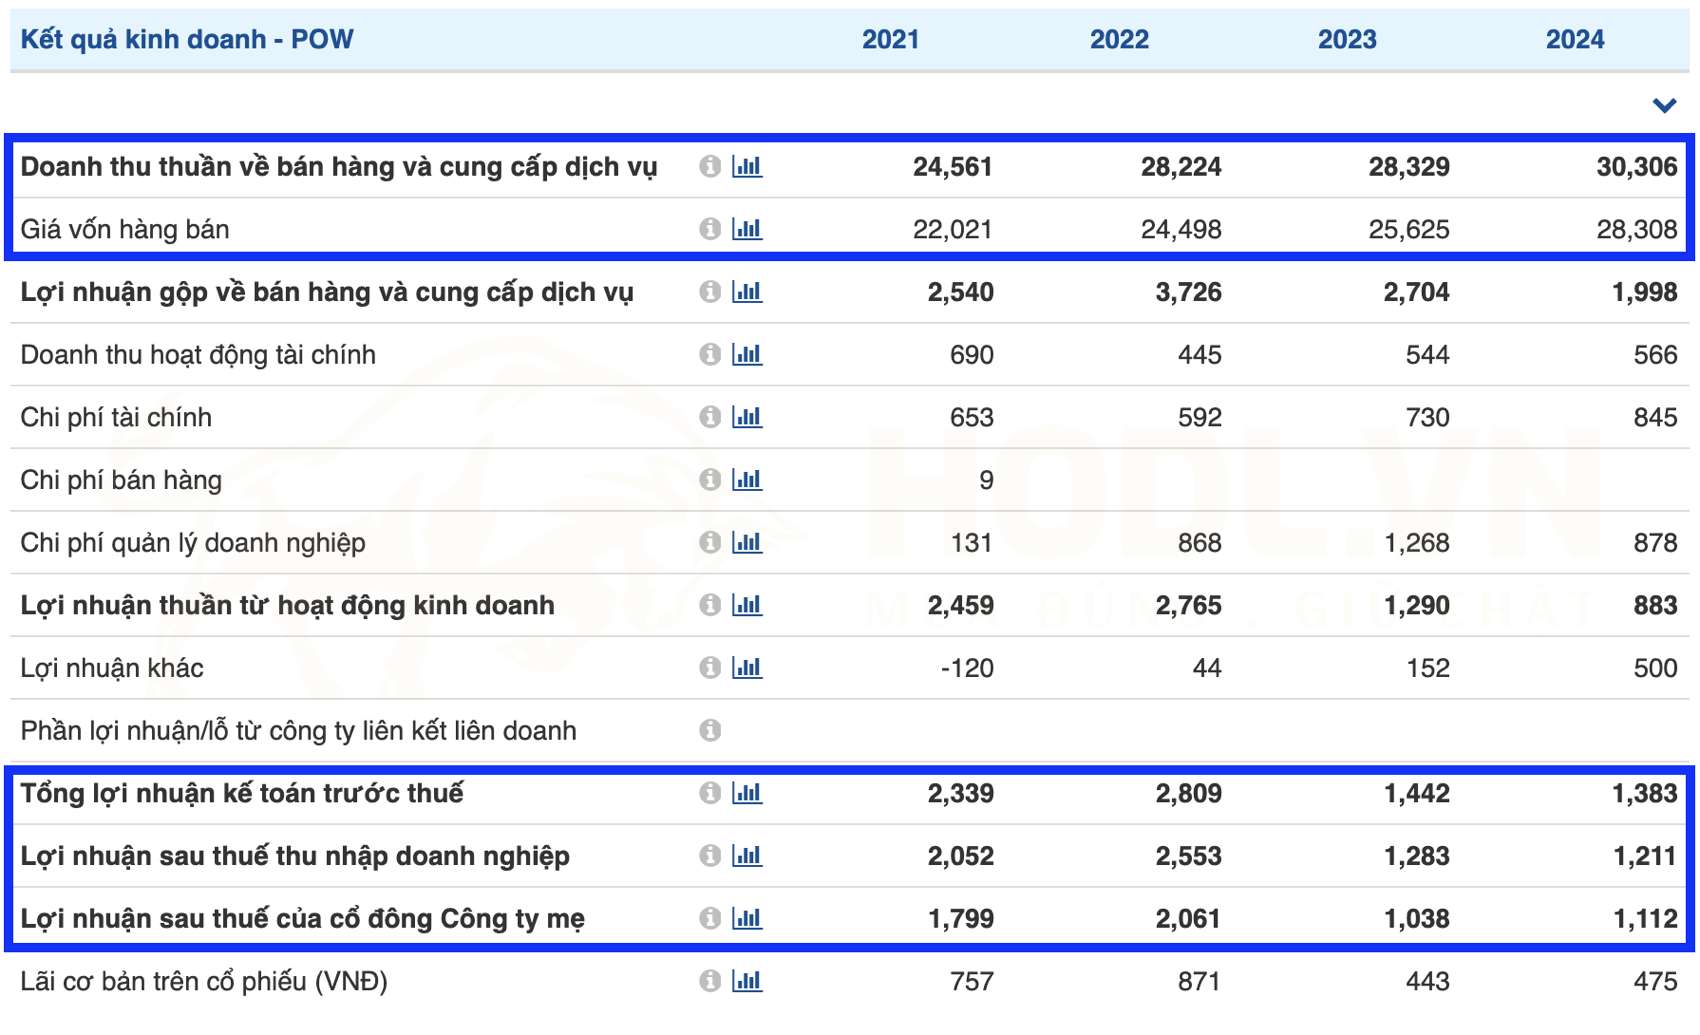
Task: Open chart for Doanh thu hoạt động tài chính
Action: tap(747, 354)
